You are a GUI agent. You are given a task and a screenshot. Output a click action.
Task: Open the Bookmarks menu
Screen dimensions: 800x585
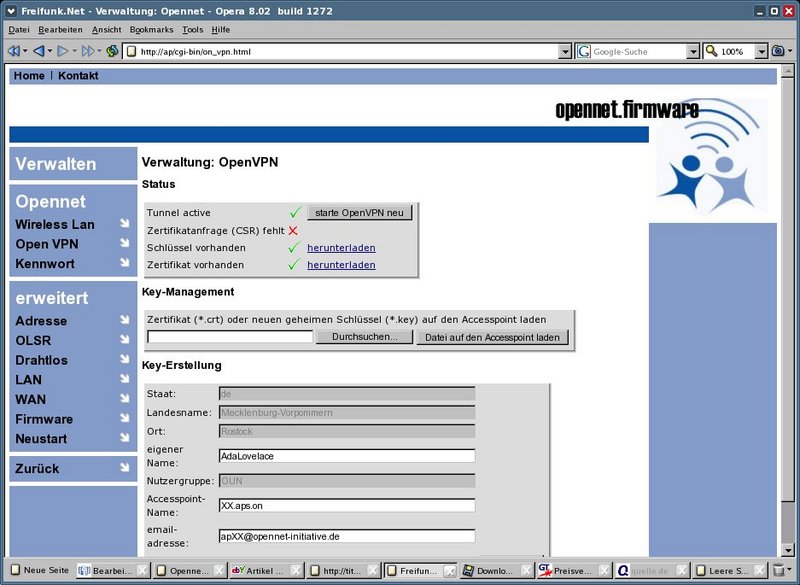(152, 30)
